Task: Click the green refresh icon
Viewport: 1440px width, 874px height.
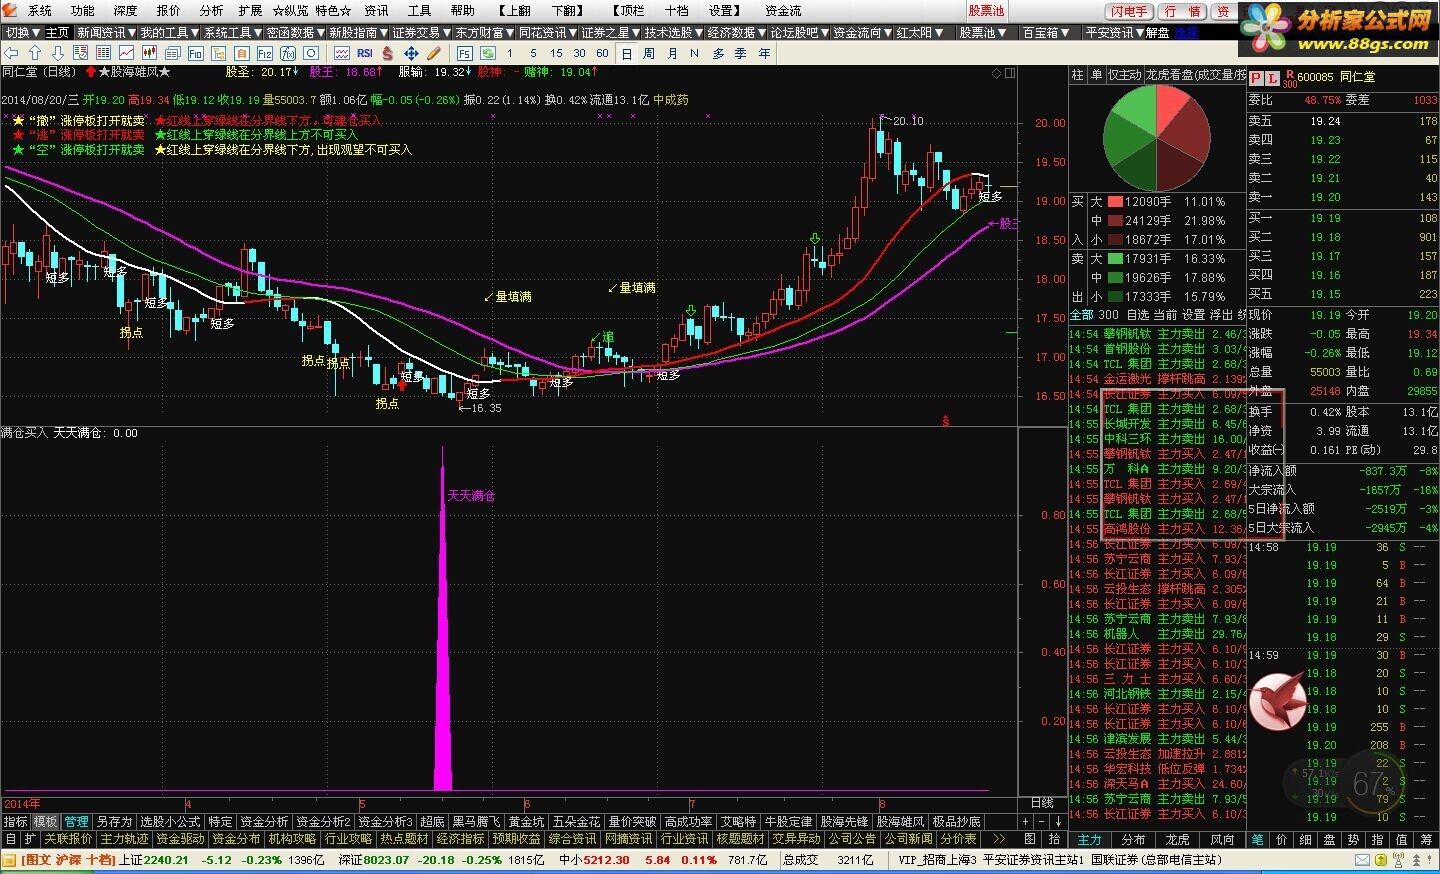Action: [487, 53]
